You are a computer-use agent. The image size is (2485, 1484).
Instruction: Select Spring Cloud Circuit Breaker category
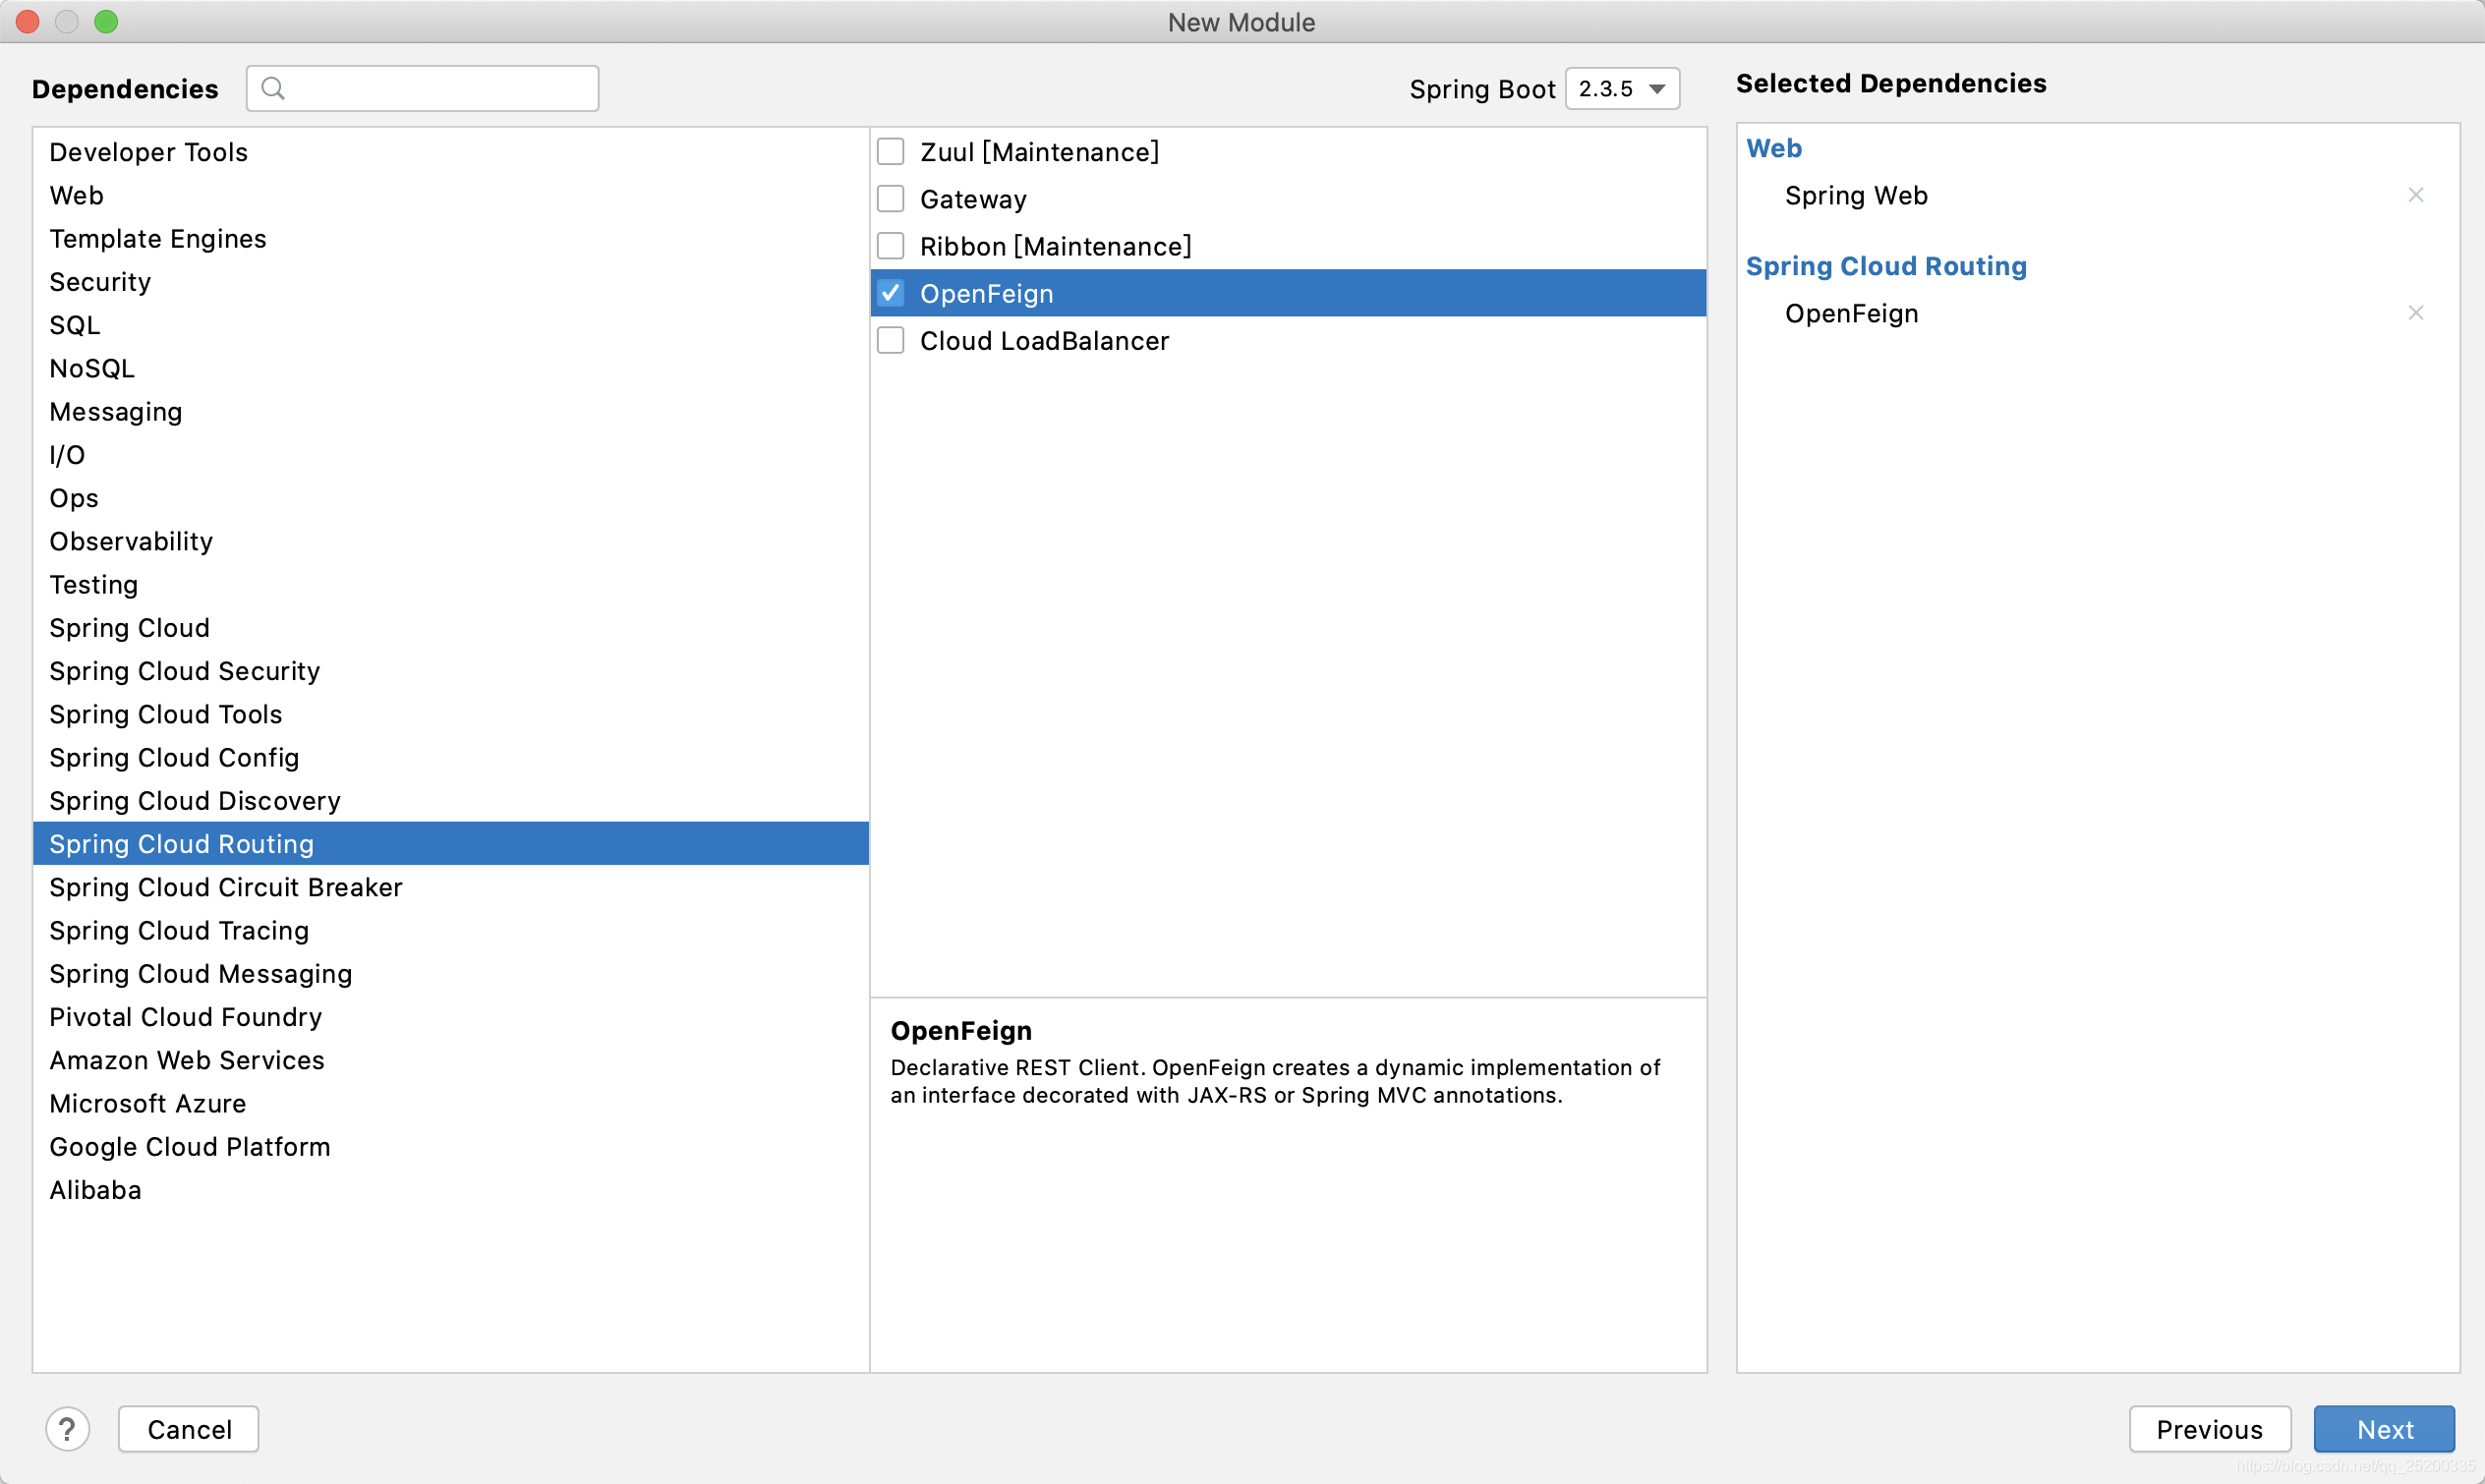coord(228,885)
